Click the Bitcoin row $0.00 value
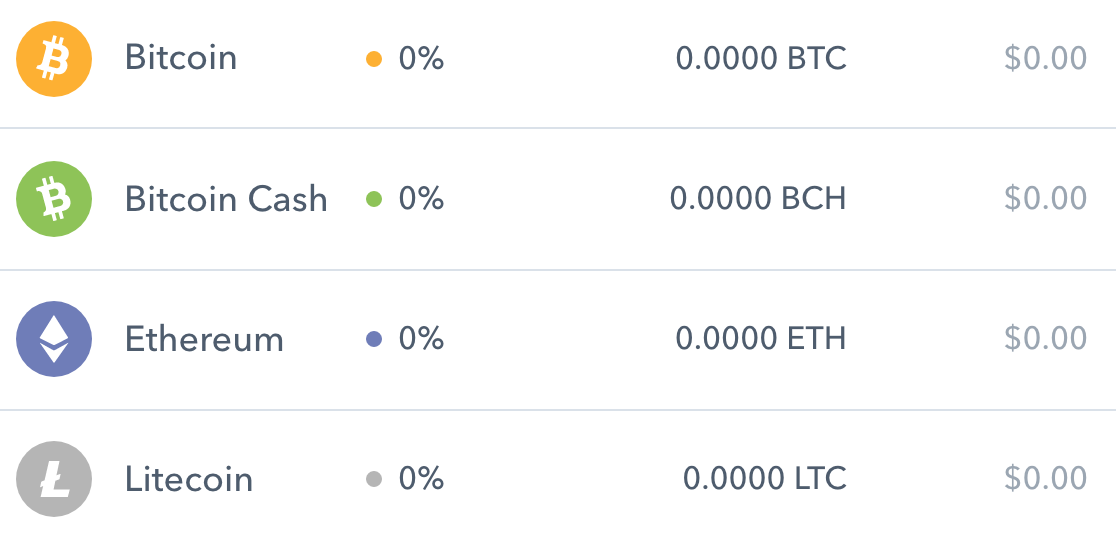1116x538 pixels. [1045, 59]
